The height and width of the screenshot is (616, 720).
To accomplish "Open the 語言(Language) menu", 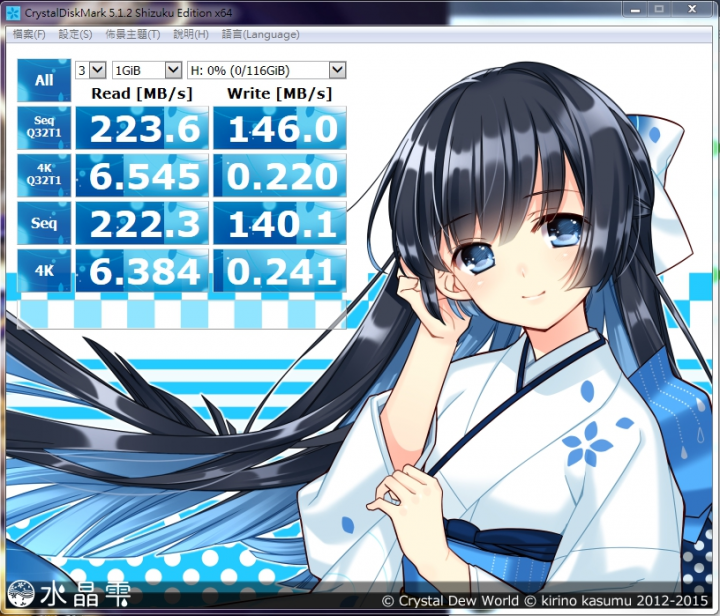I will (x=260, y=34).
